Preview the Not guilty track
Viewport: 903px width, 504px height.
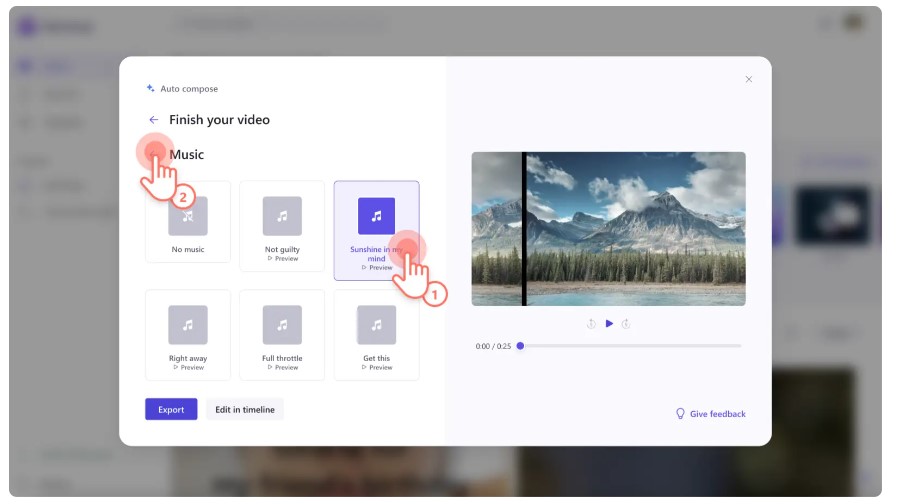pos(283,259)
